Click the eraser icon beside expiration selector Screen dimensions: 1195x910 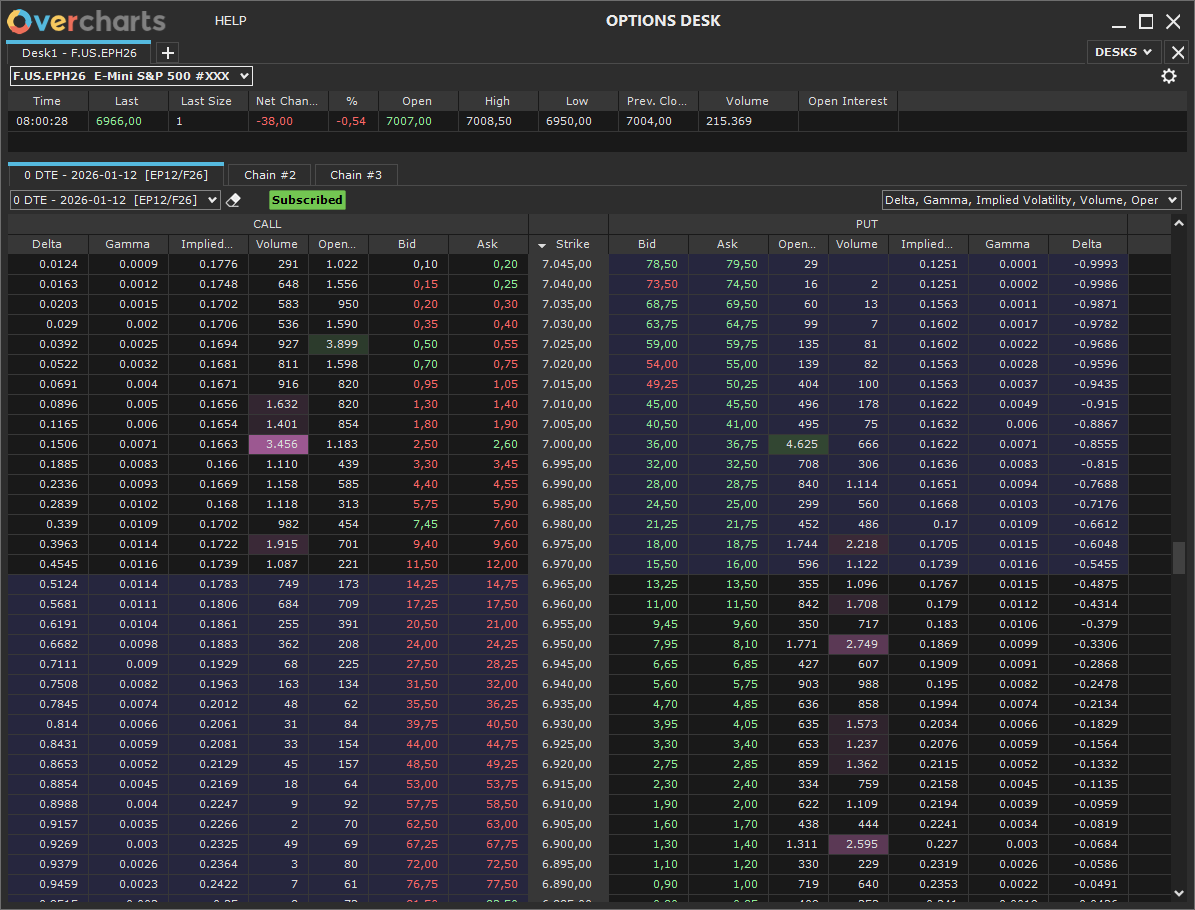click(234, 200)
